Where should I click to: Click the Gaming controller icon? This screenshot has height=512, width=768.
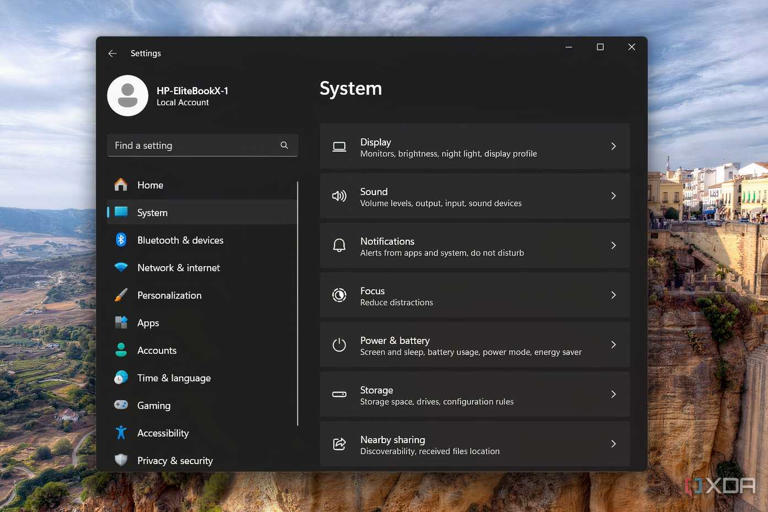tap(121, 405)
